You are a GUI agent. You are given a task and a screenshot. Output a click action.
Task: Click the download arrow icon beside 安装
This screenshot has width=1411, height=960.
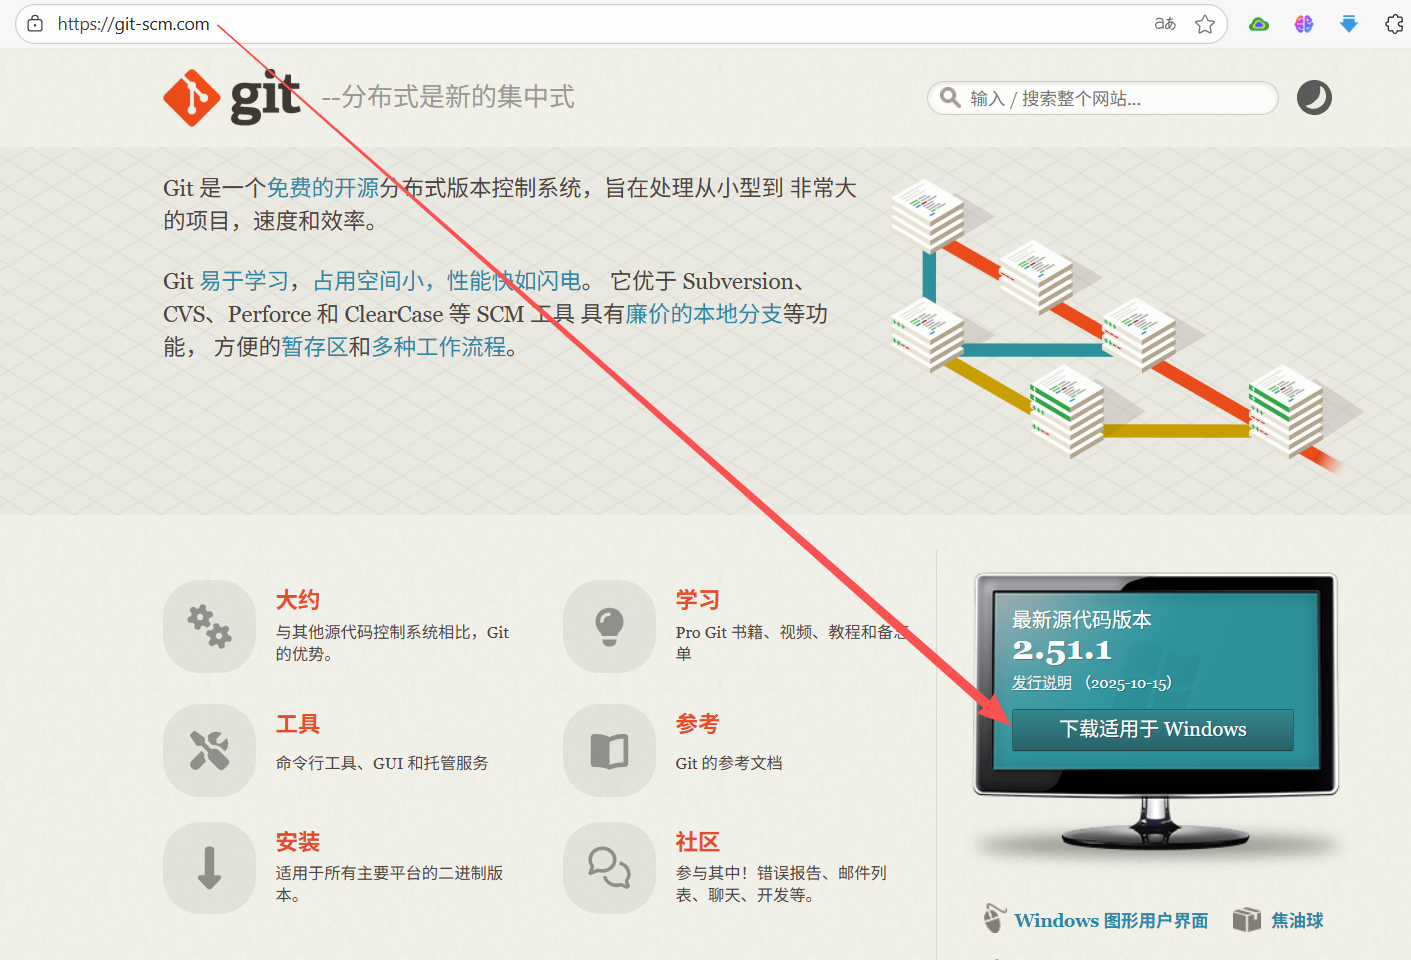tap(209, 868)
